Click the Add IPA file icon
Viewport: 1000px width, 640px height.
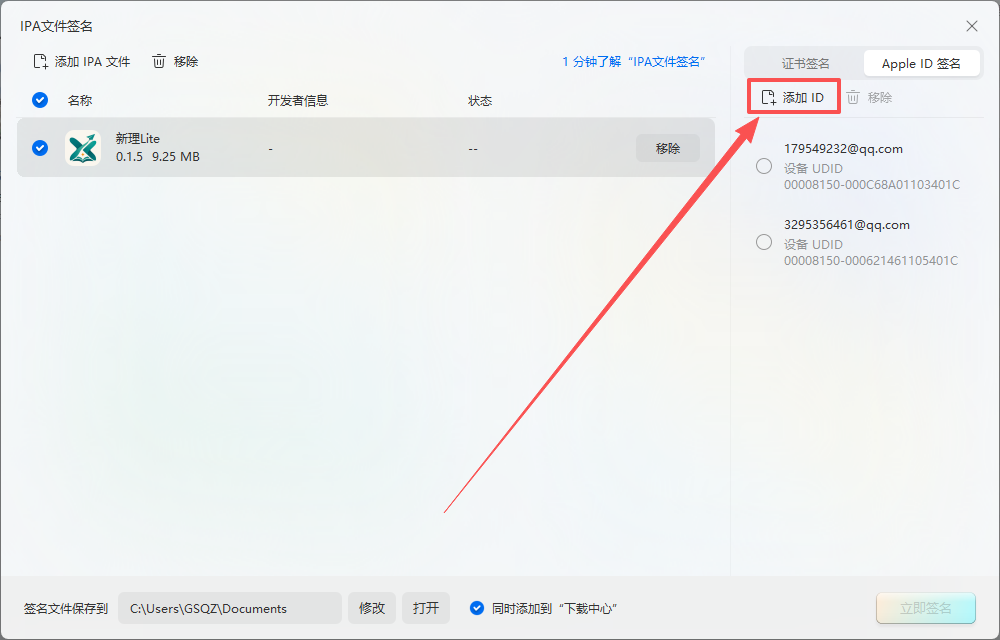(x=40, y=62)
